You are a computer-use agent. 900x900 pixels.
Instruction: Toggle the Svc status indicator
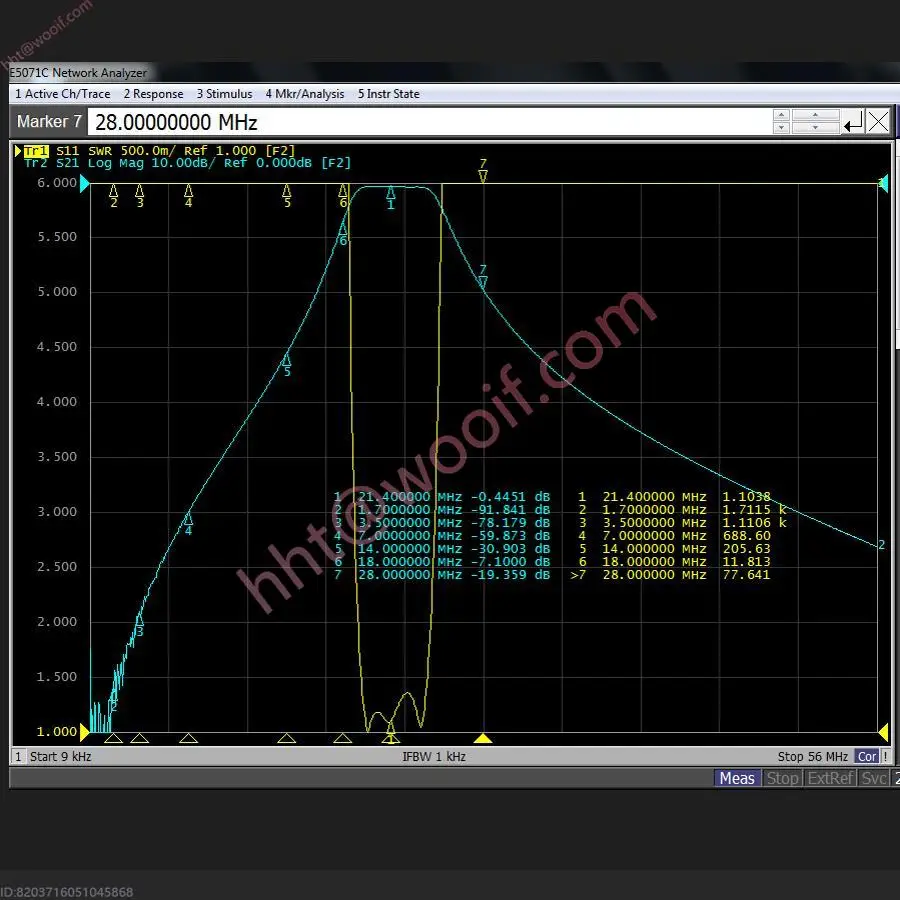tap(871, 778)
